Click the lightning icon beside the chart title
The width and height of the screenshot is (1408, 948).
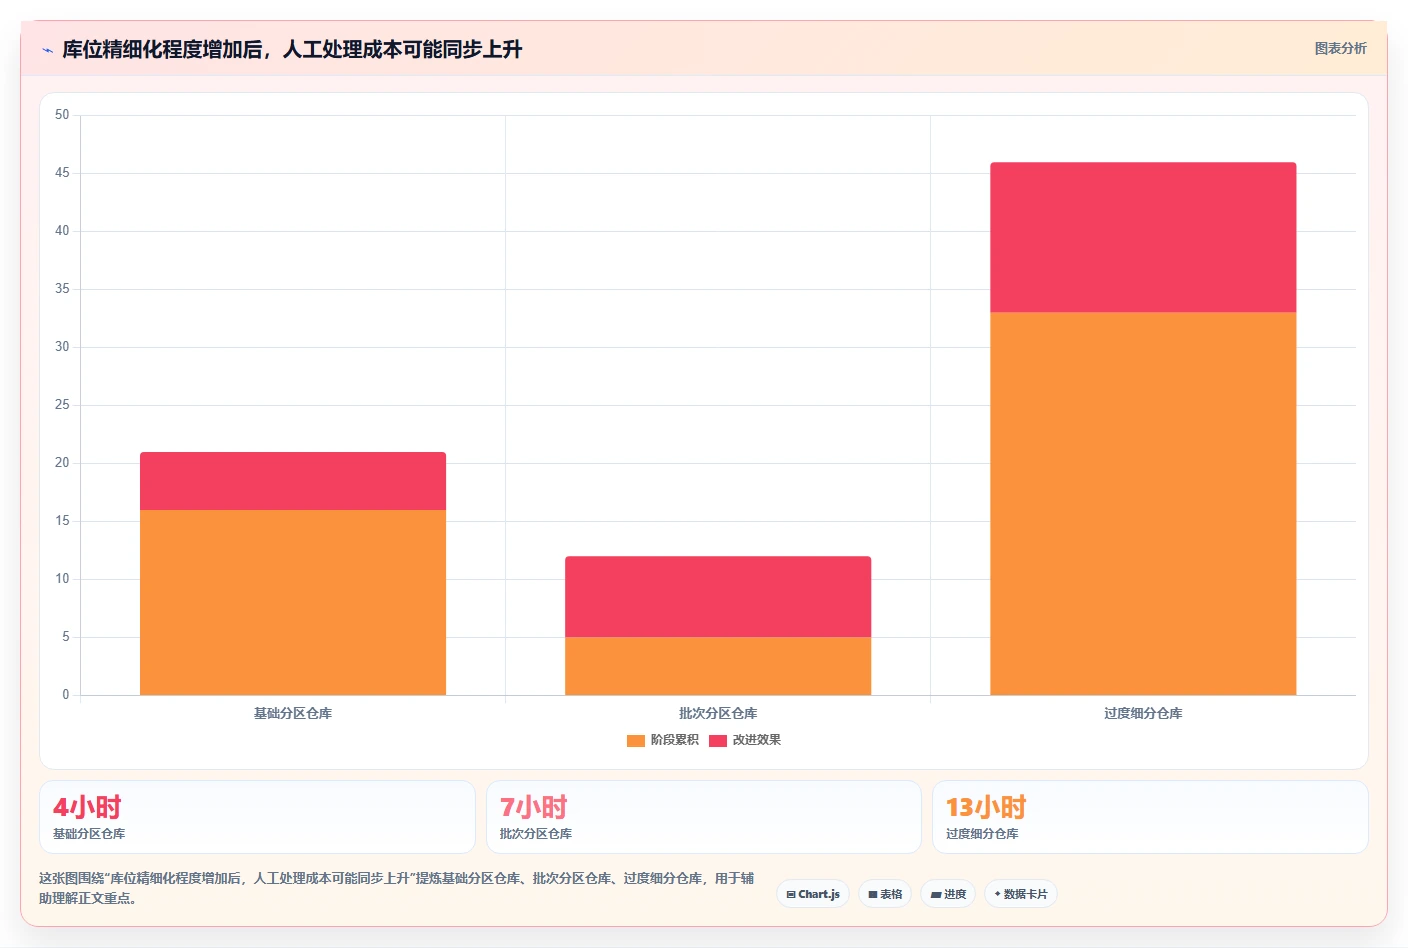(47, 50)
